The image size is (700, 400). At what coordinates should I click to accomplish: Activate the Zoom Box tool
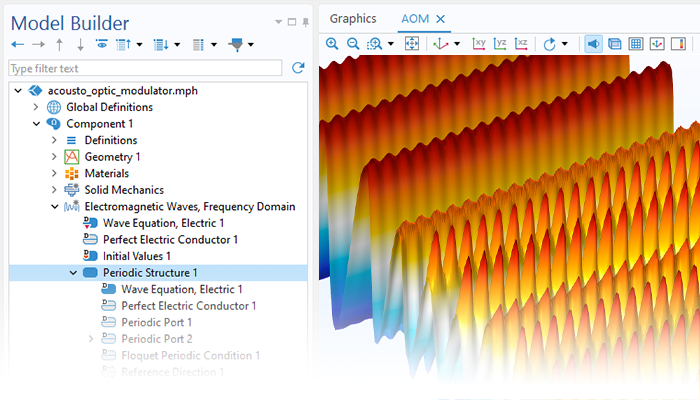point(375,44)
